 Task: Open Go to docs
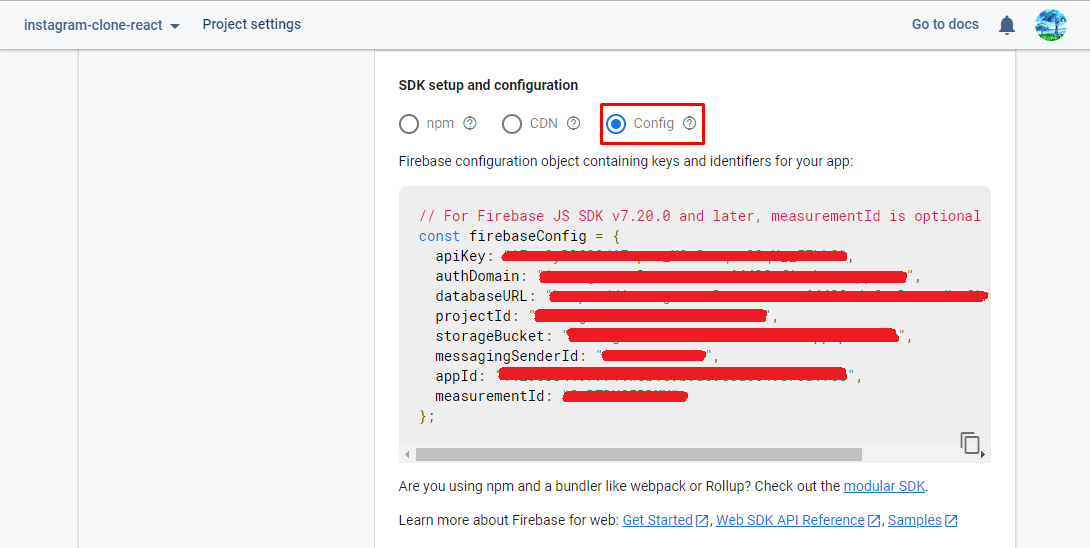point(945,24)
